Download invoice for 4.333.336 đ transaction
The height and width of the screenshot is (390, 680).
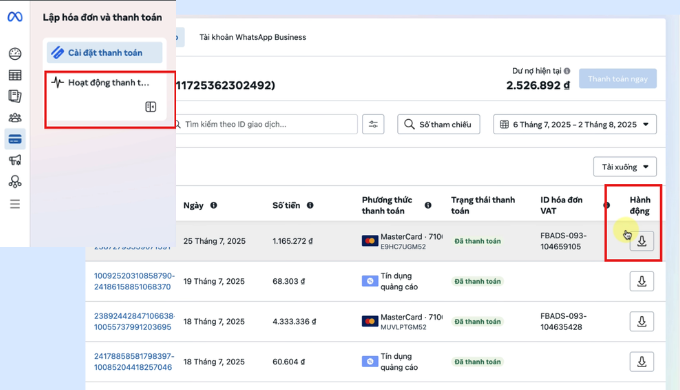click(x=641, y=321)
